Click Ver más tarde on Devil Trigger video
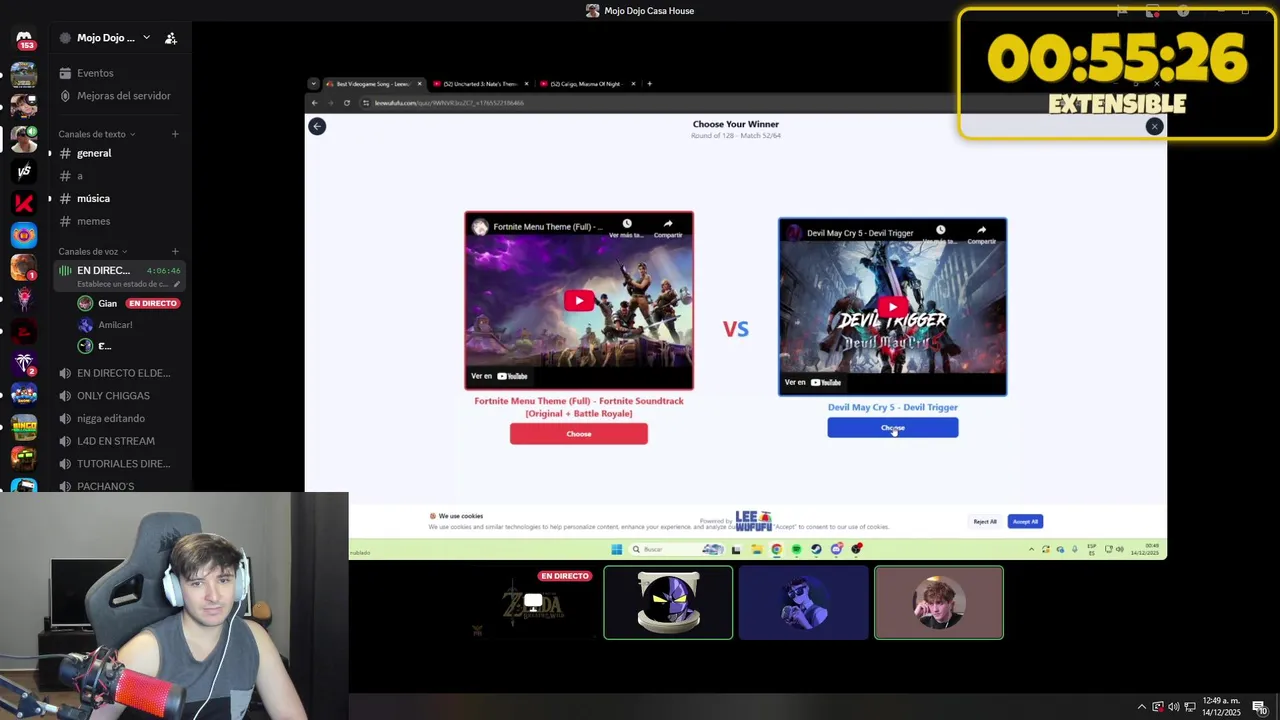Image resolution: width=1280 pixels, height=720 pixels. tap(940, 235)
